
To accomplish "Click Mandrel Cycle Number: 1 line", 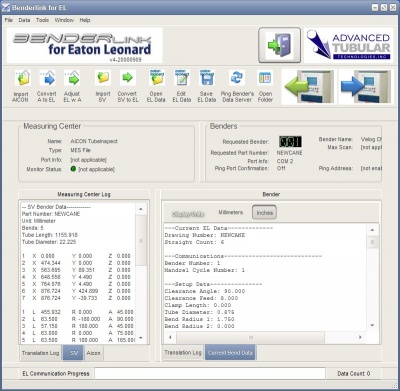I will [205, 270].
